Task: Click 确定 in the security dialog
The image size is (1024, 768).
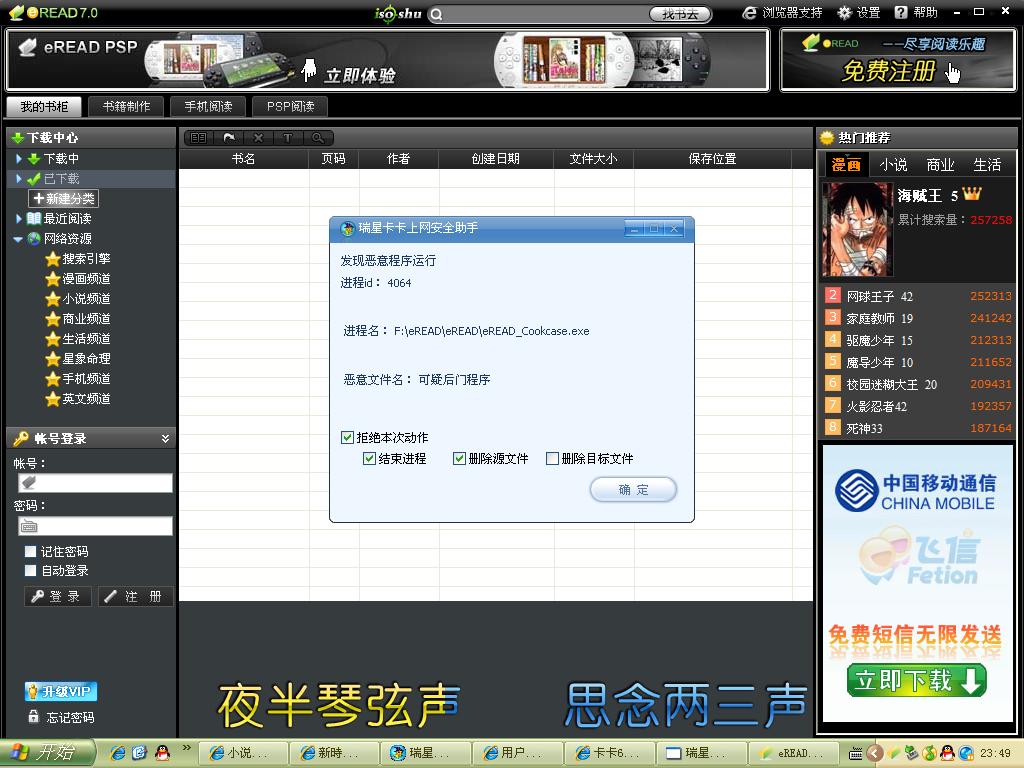Action: click(633, 490)
